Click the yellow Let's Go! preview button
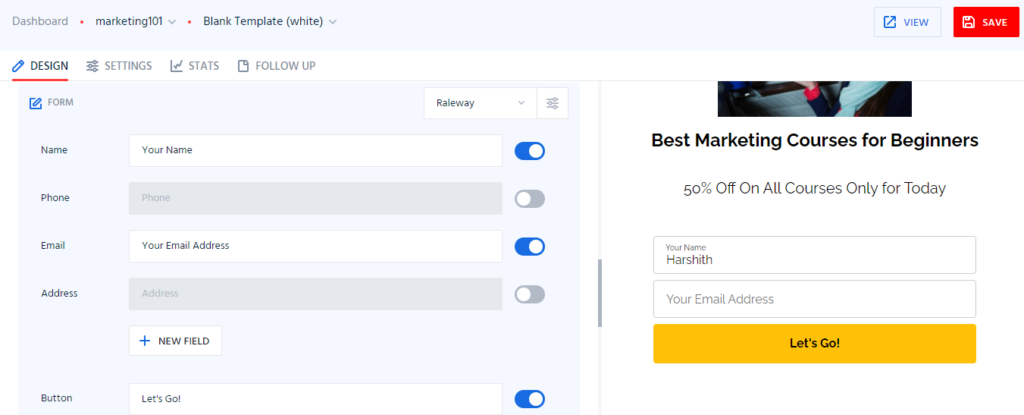The image size is (1024, 415). tap(814, 344)
